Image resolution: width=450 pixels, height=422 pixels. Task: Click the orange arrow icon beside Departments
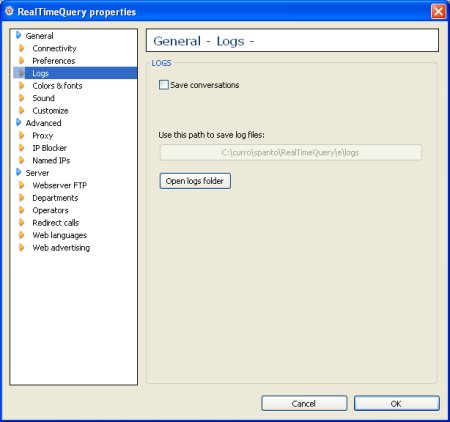(22, 198)
